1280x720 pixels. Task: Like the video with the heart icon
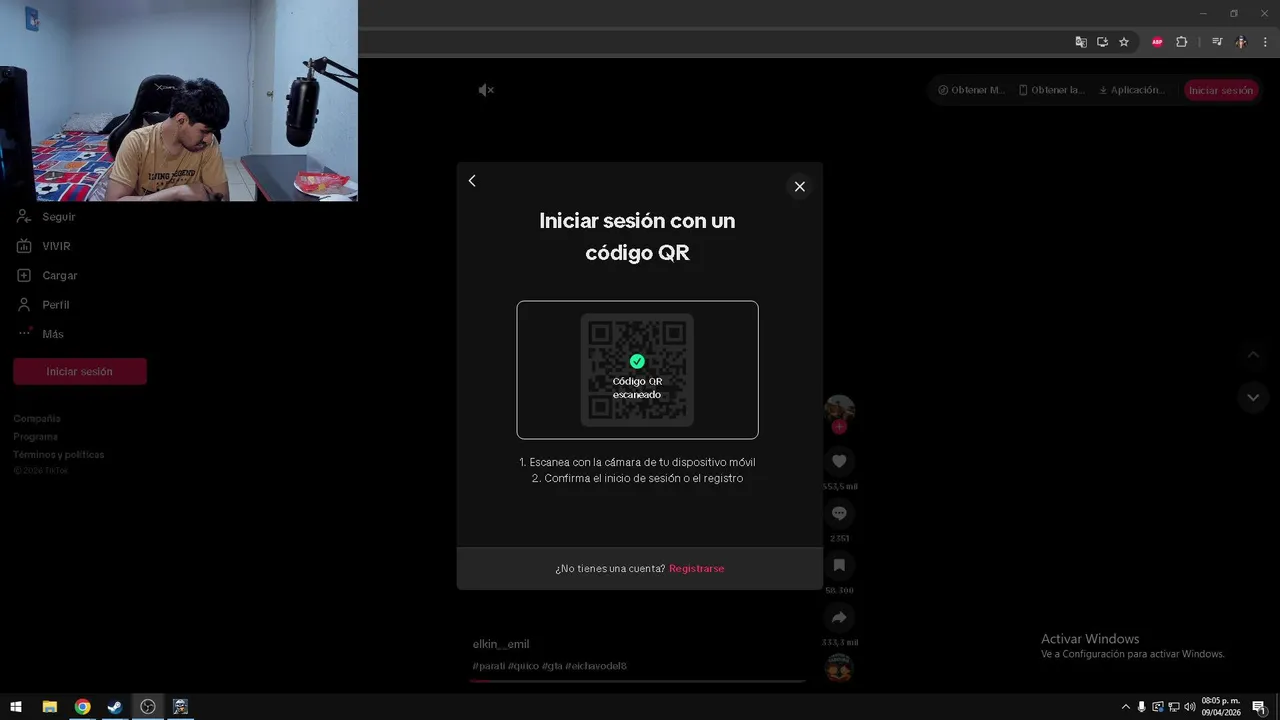click(x=839, y=461)
